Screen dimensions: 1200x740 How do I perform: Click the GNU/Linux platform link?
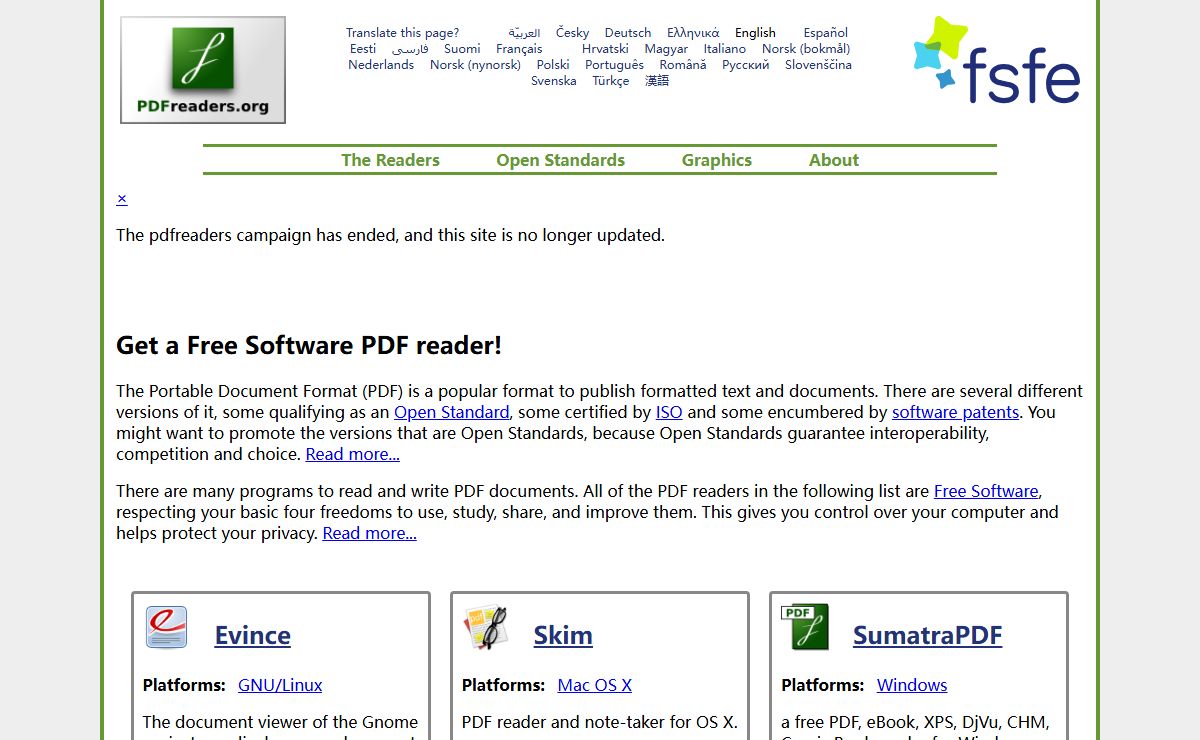pos(280,685)
